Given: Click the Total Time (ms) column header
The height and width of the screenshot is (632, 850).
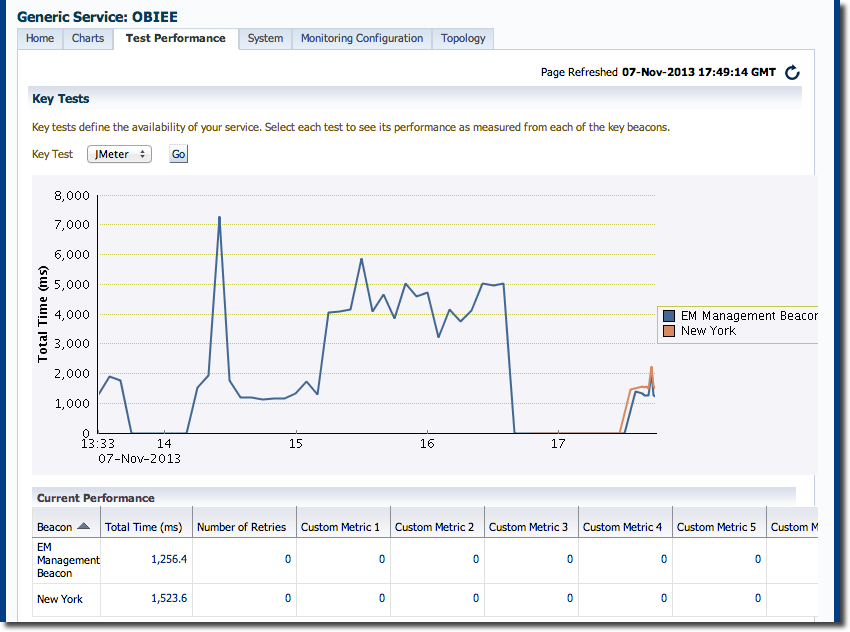Looking at the screenshot, I should point(143,527).
